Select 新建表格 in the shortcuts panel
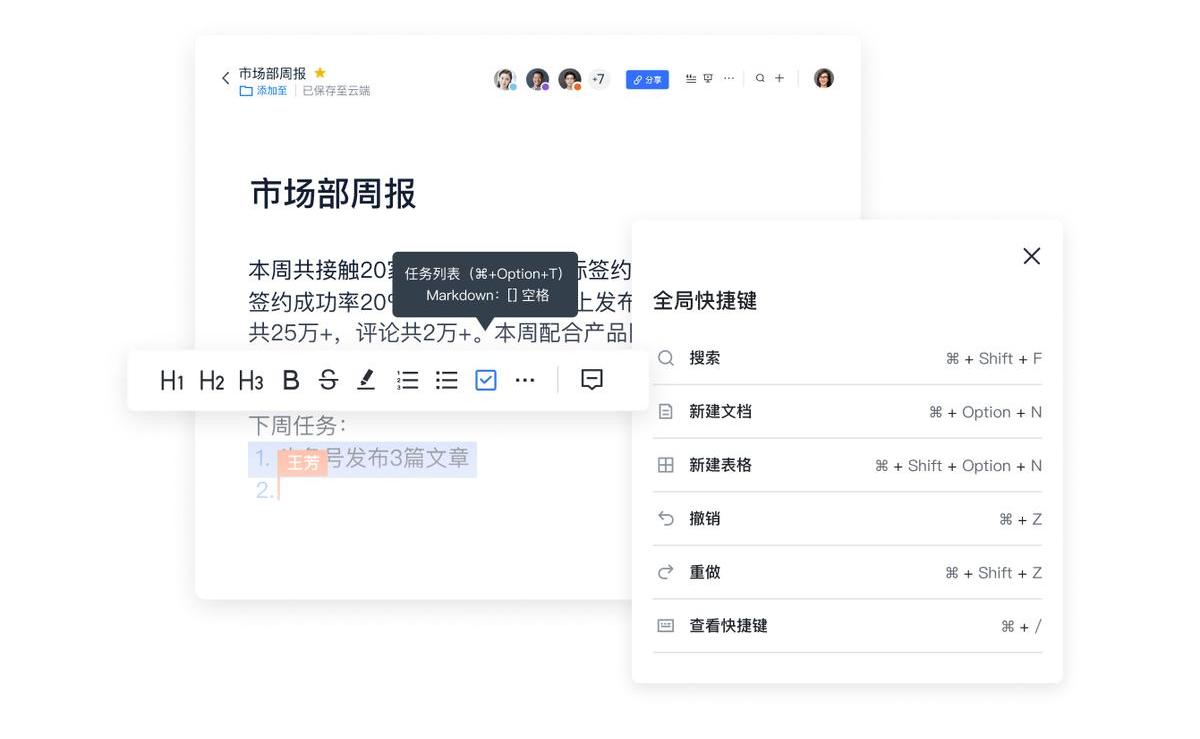 coord(720,465)
